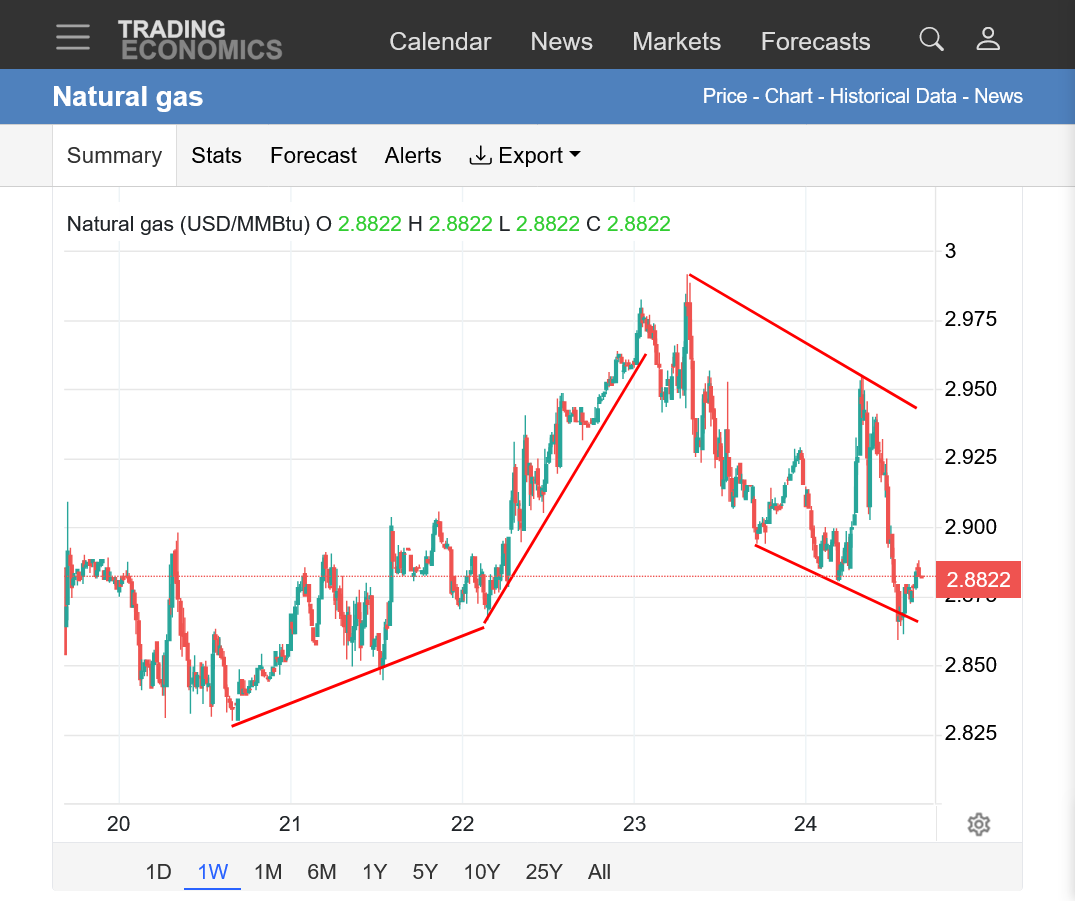Screen dimensions: 1075x901
Task: Click the 2.8822 current price label
Action: 978,579
